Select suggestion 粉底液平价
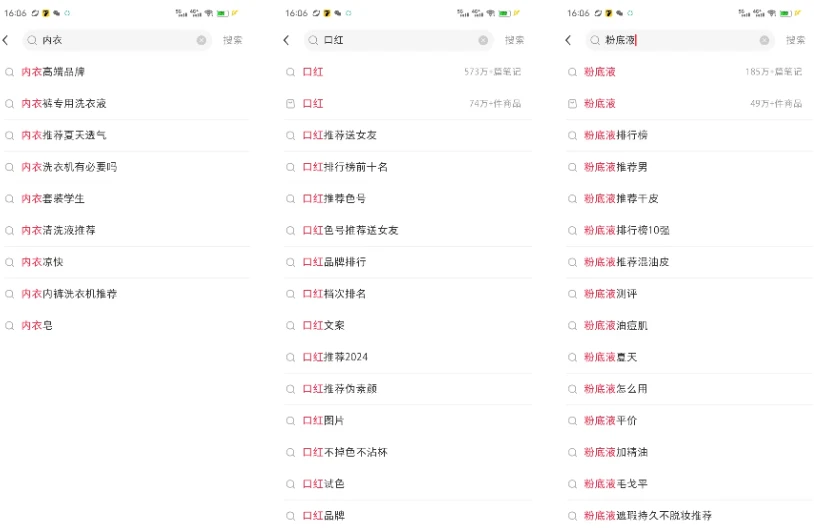This screenshot has width=814, height=528. click(x=610, y=420)
